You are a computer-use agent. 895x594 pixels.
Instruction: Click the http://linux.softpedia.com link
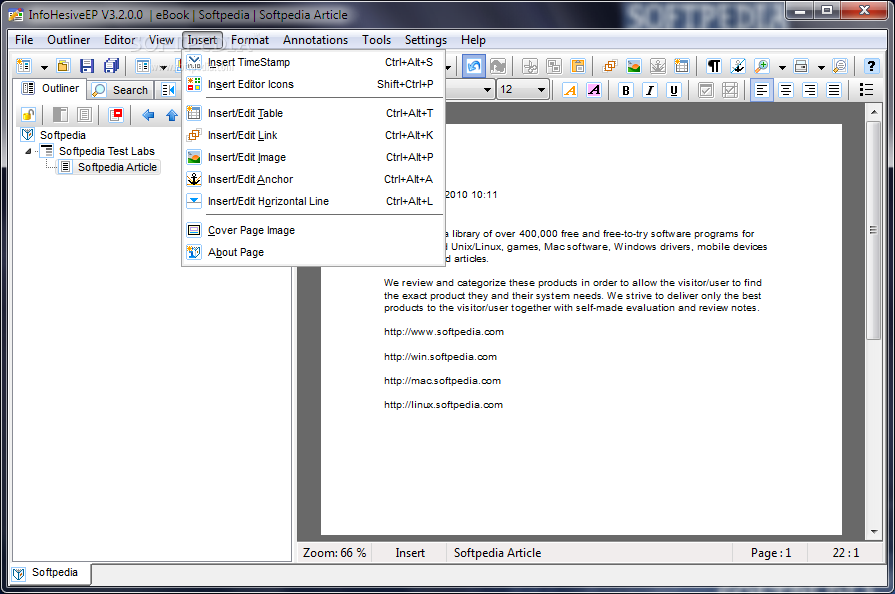[443, 405]
